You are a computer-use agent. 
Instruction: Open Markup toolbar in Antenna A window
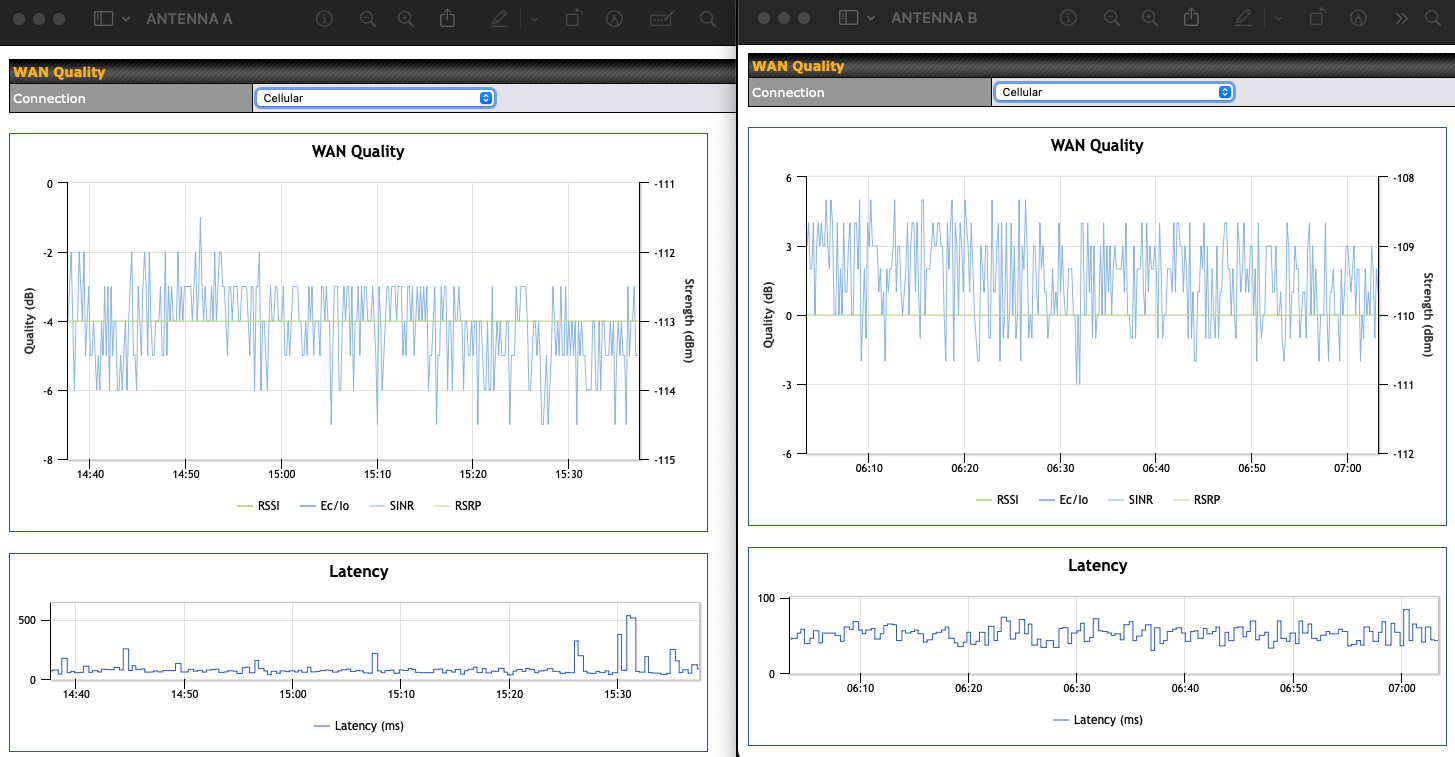click(x=615, y=19)
